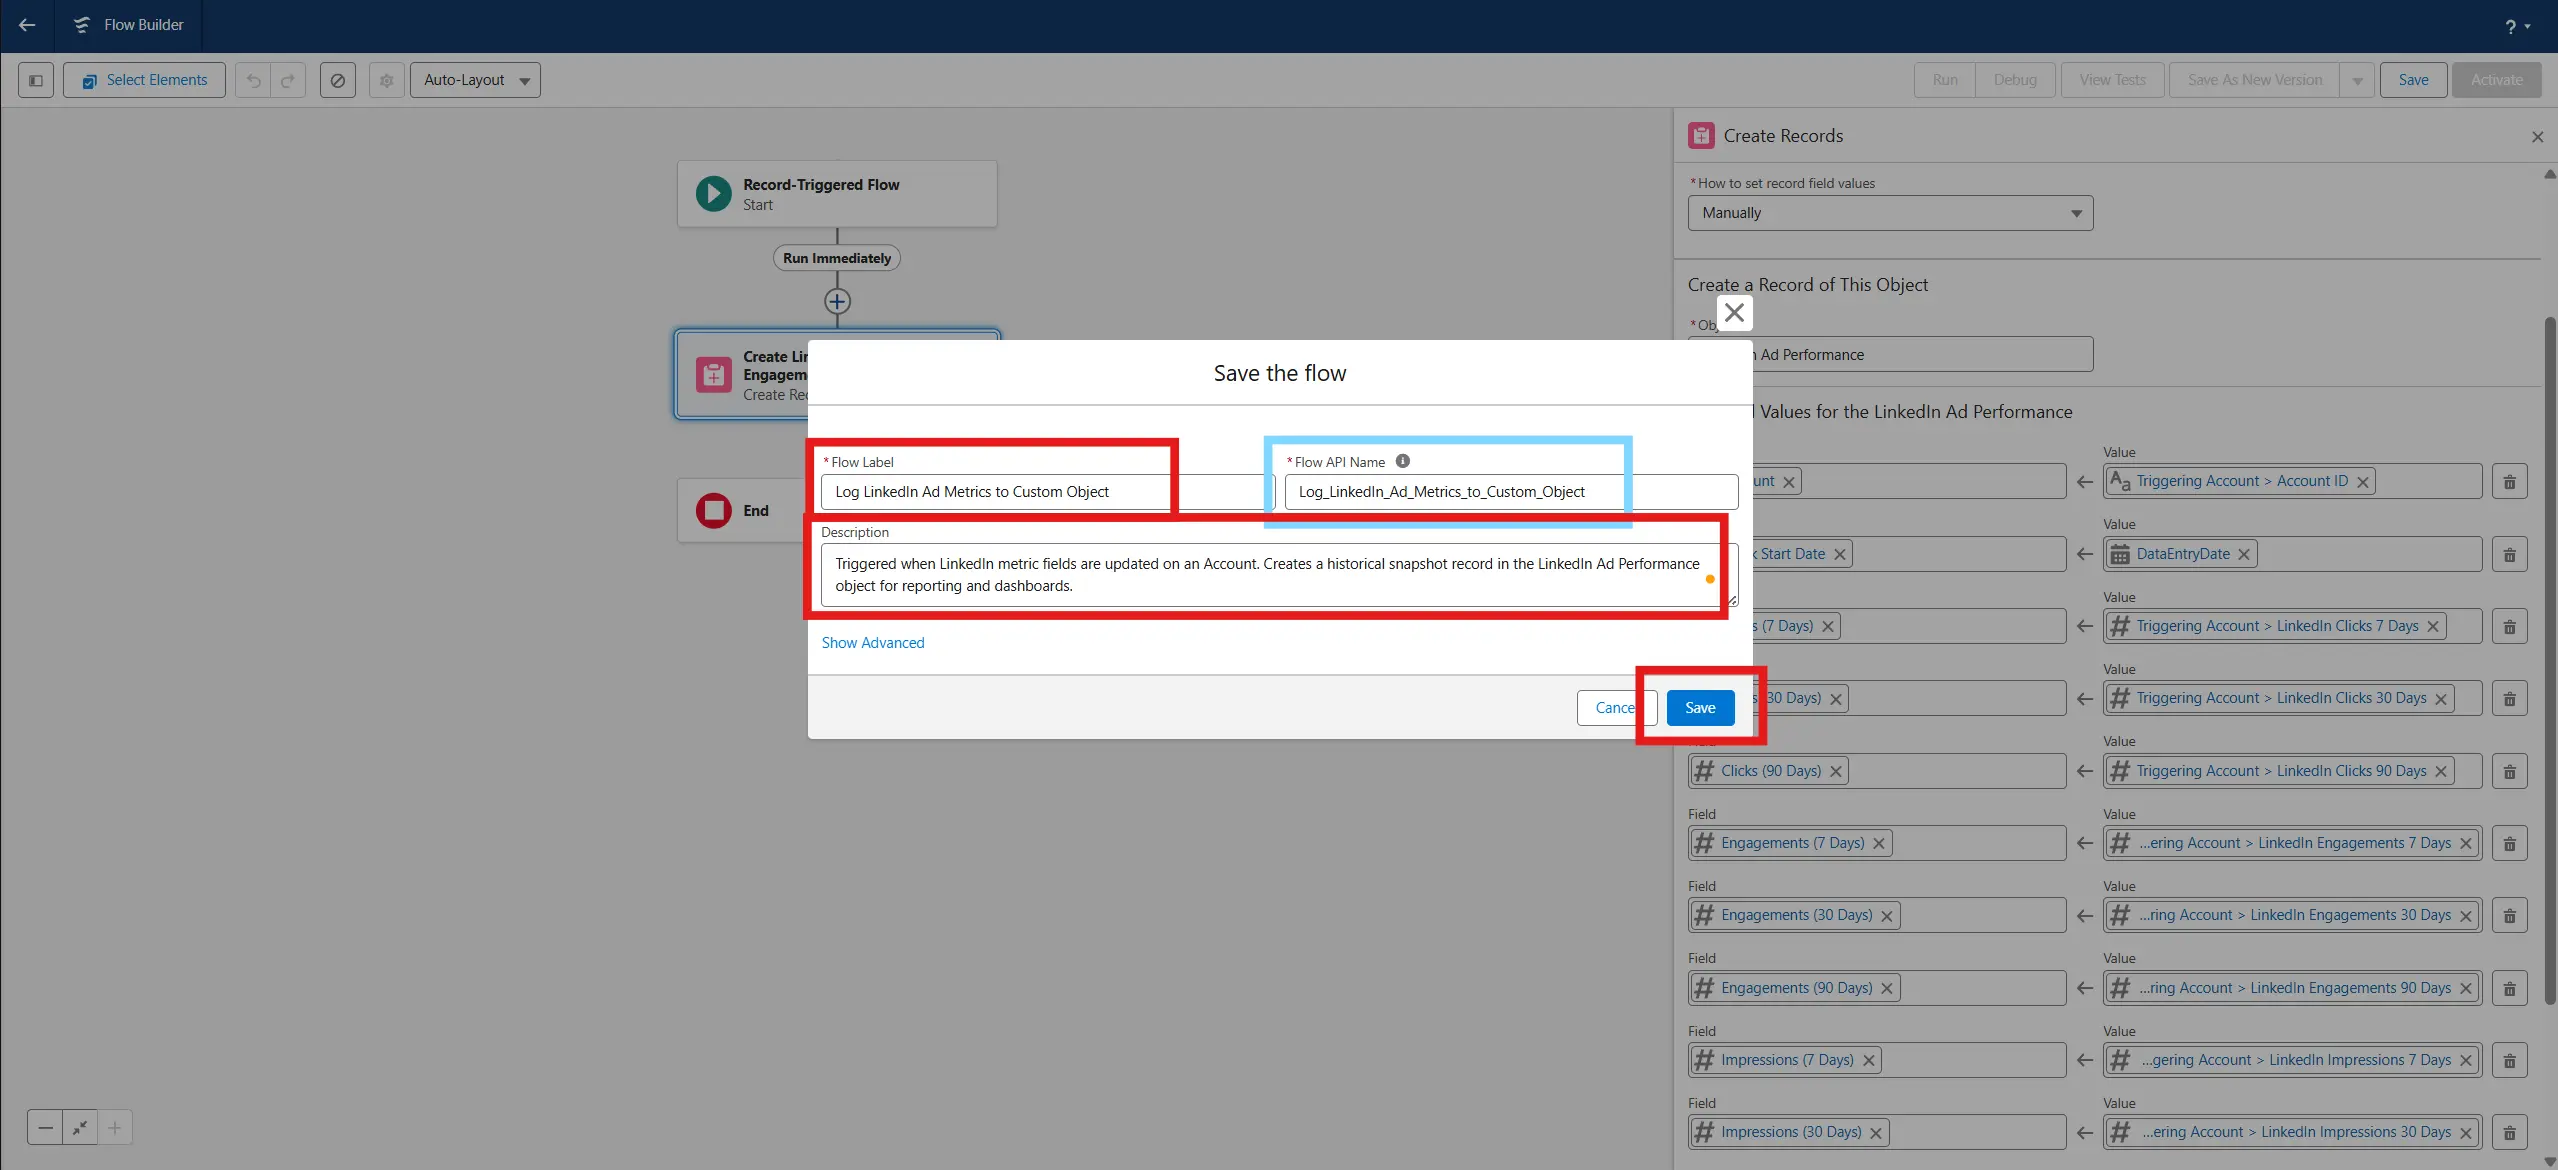Click the Description text area
The image size is (2558, 1170).
(1268, 575)
